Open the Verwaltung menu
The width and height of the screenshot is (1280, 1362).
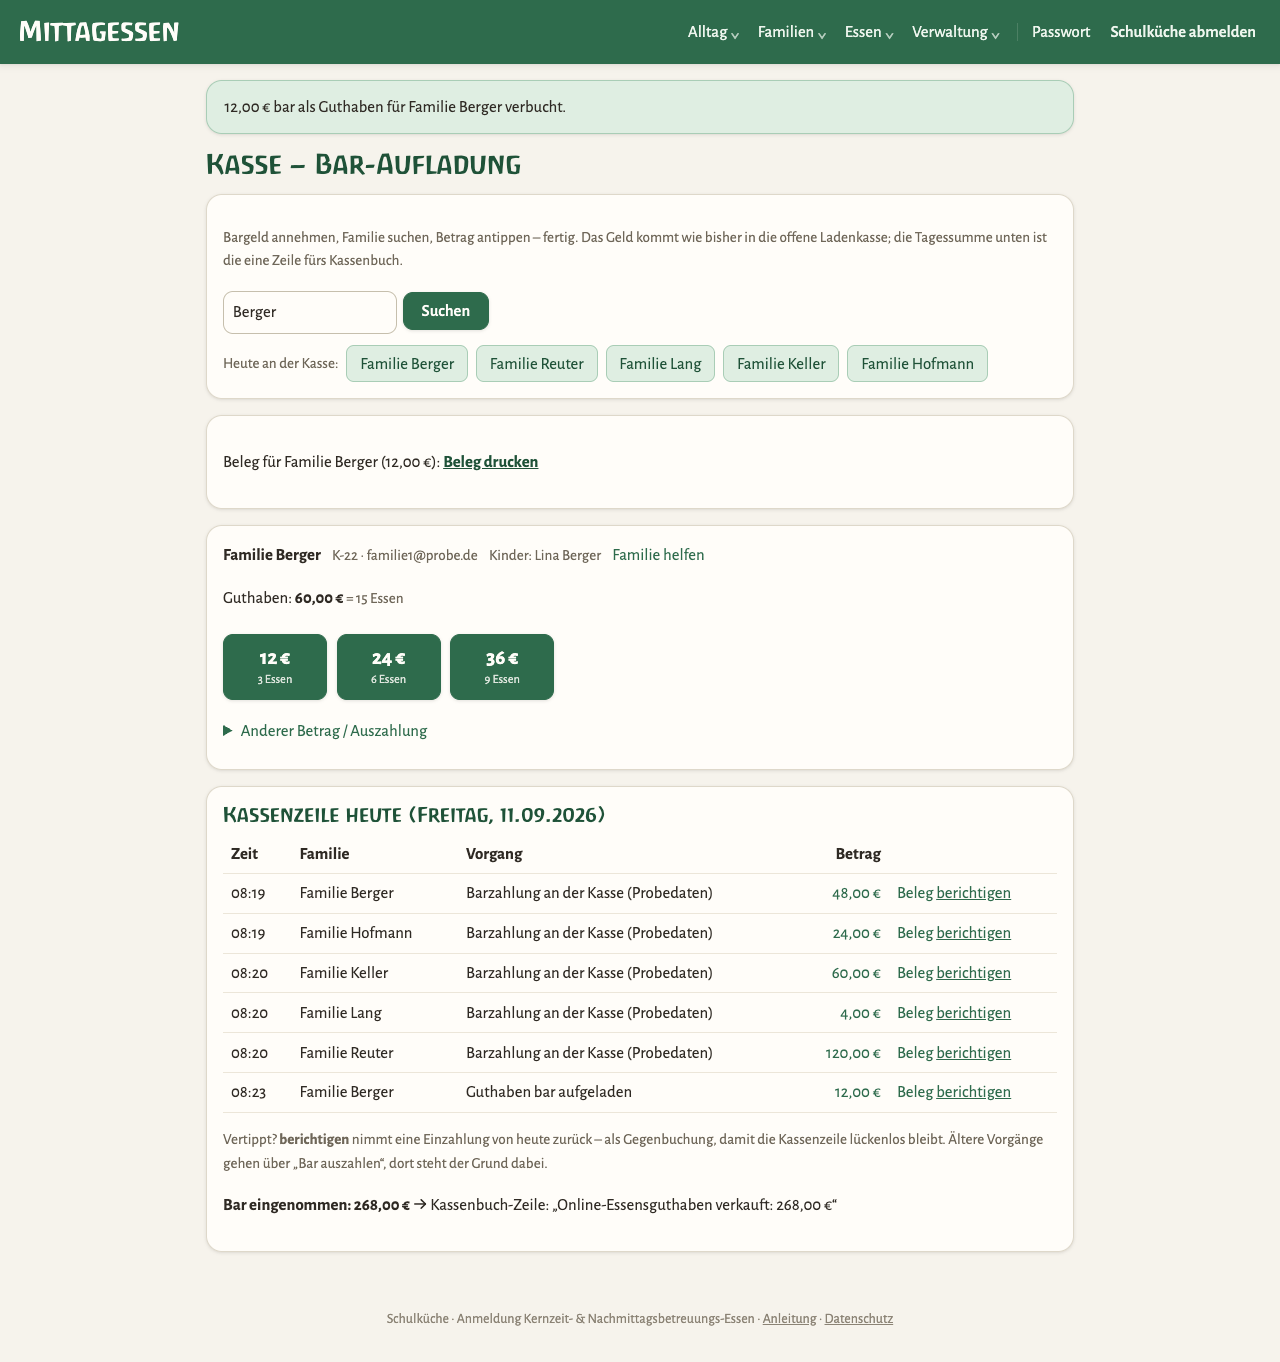coord(955,32)
